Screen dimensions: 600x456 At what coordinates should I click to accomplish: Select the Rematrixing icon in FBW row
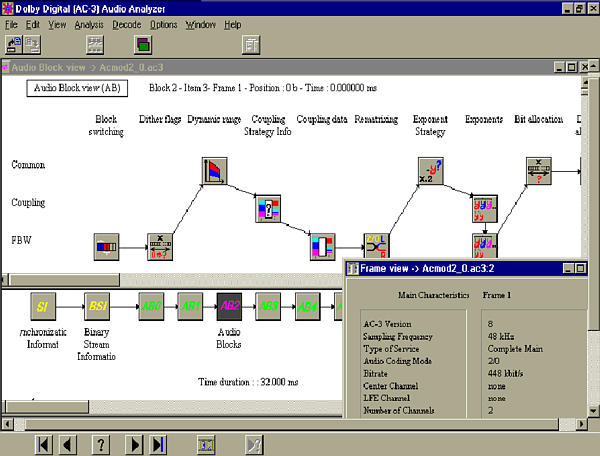377,246
